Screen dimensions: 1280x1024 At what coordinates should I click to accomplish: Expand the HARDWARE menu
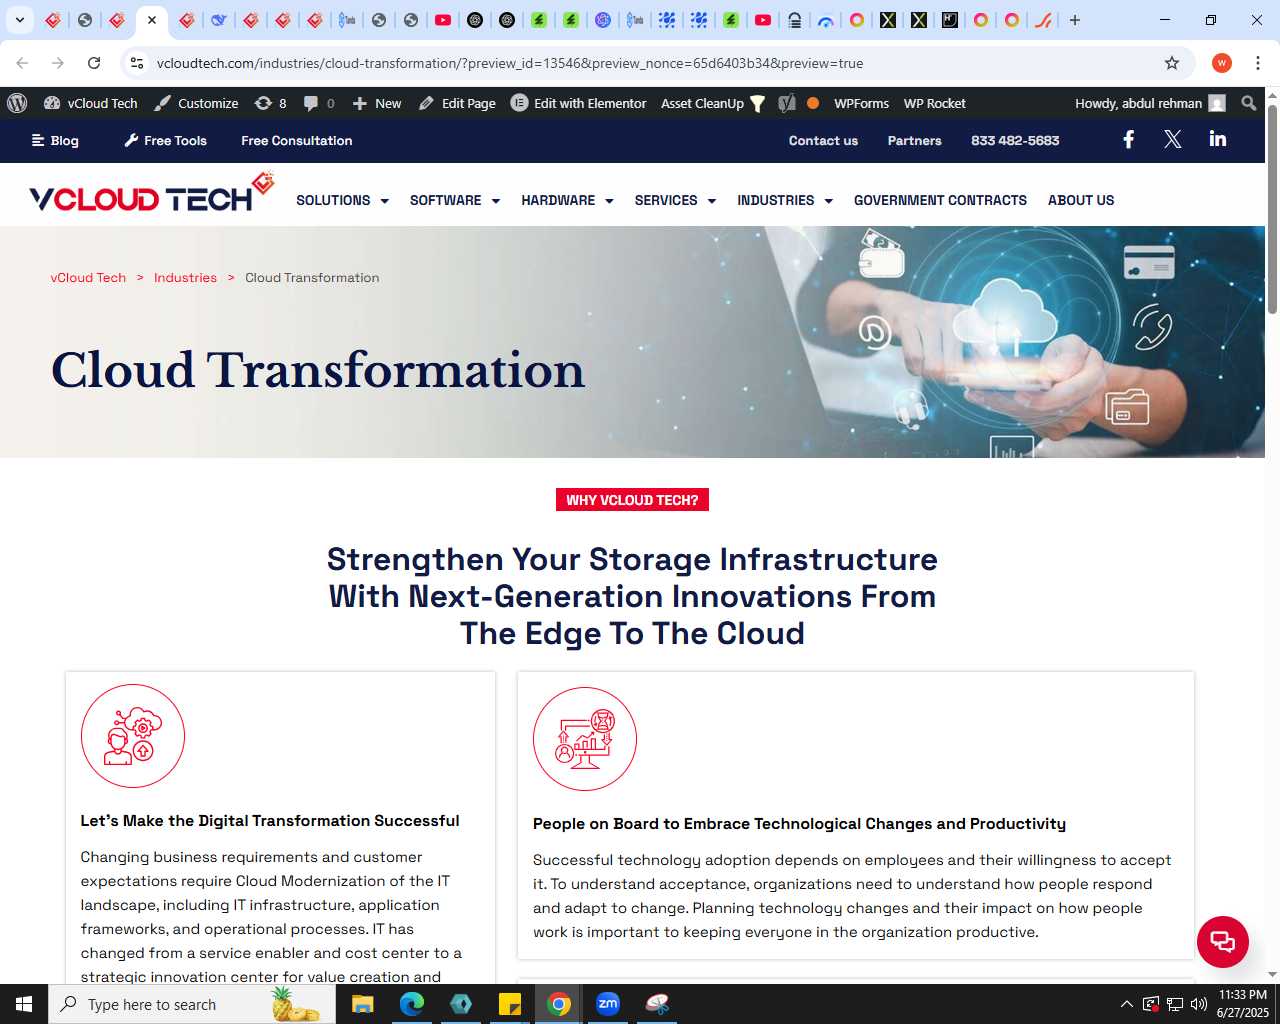[567, 200]
